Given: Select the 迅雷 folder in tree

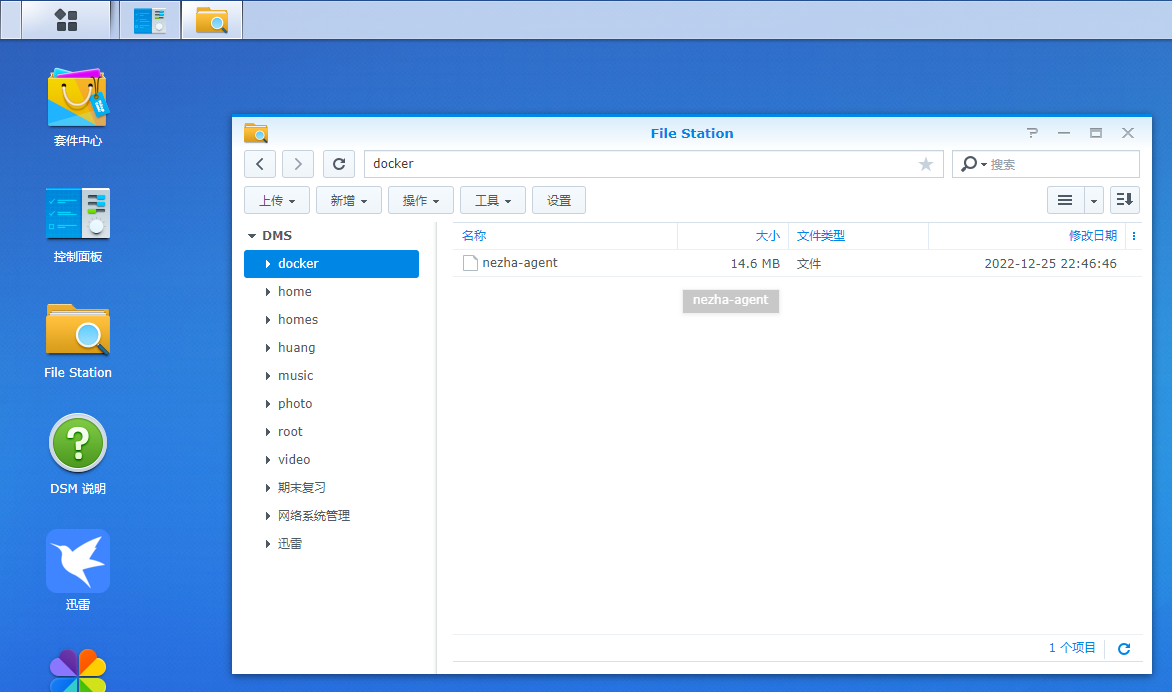Looking at the screenshot, I should (289, 544).
